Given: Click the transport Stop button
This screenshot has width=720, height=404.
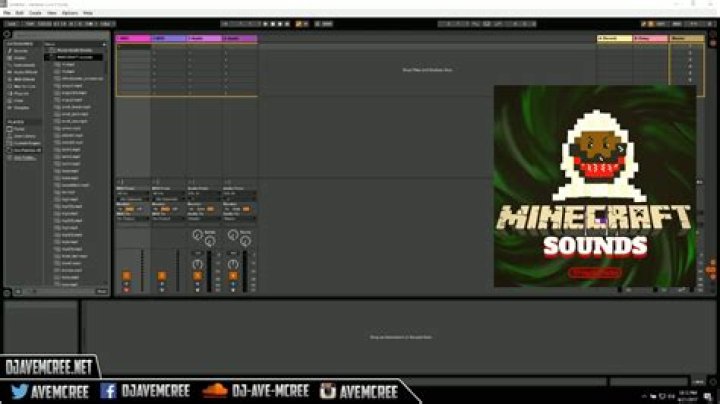Looking at the screenshot, I should pyautogui.click(x=273, y=24).
